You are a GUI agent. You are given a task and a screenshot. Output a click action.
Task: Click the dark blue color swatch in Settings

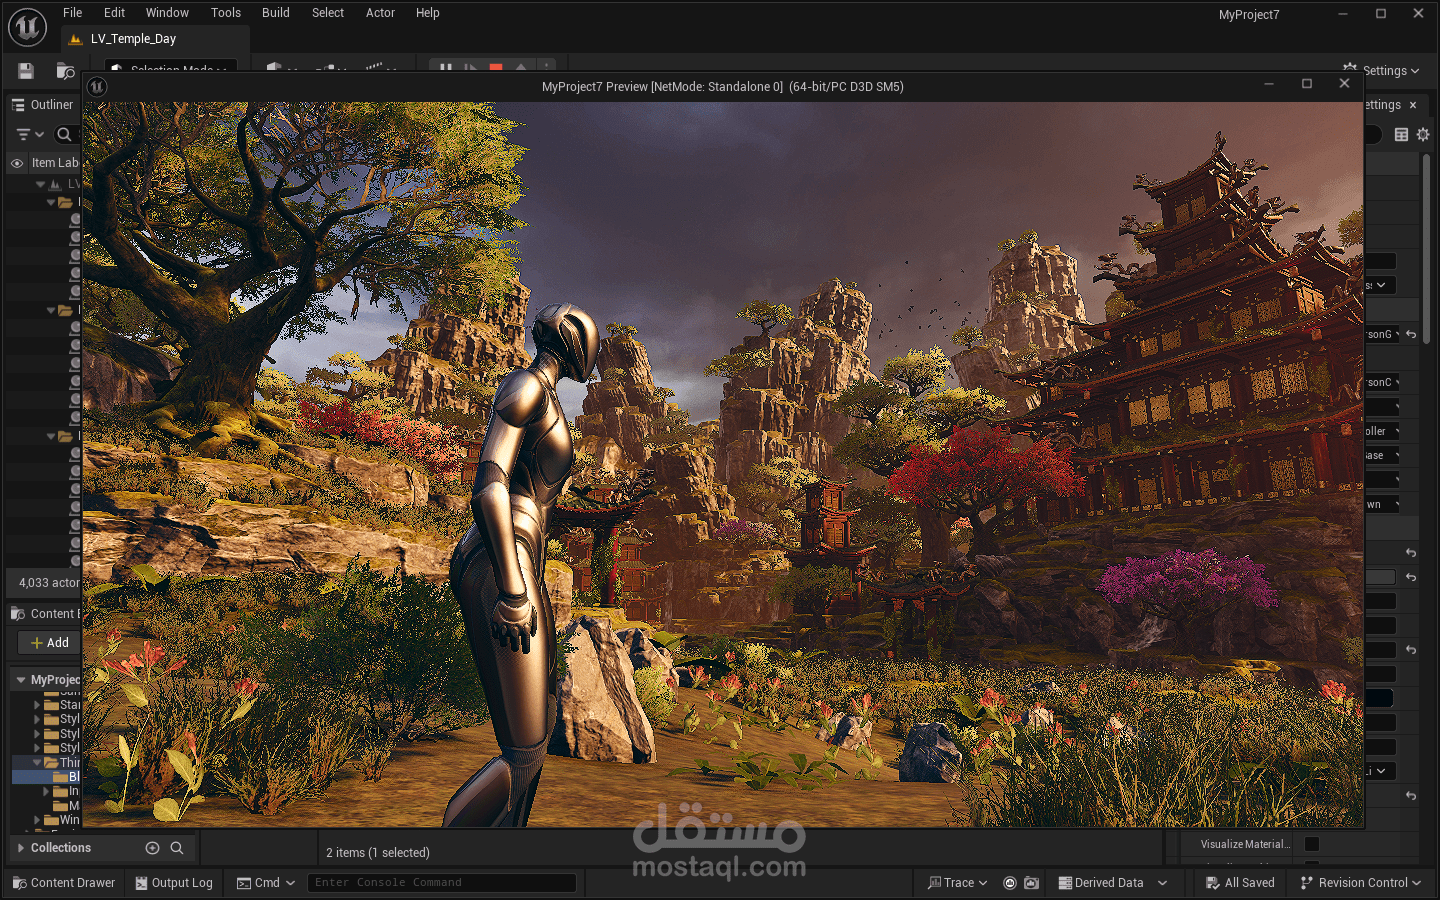(1380, 698)
